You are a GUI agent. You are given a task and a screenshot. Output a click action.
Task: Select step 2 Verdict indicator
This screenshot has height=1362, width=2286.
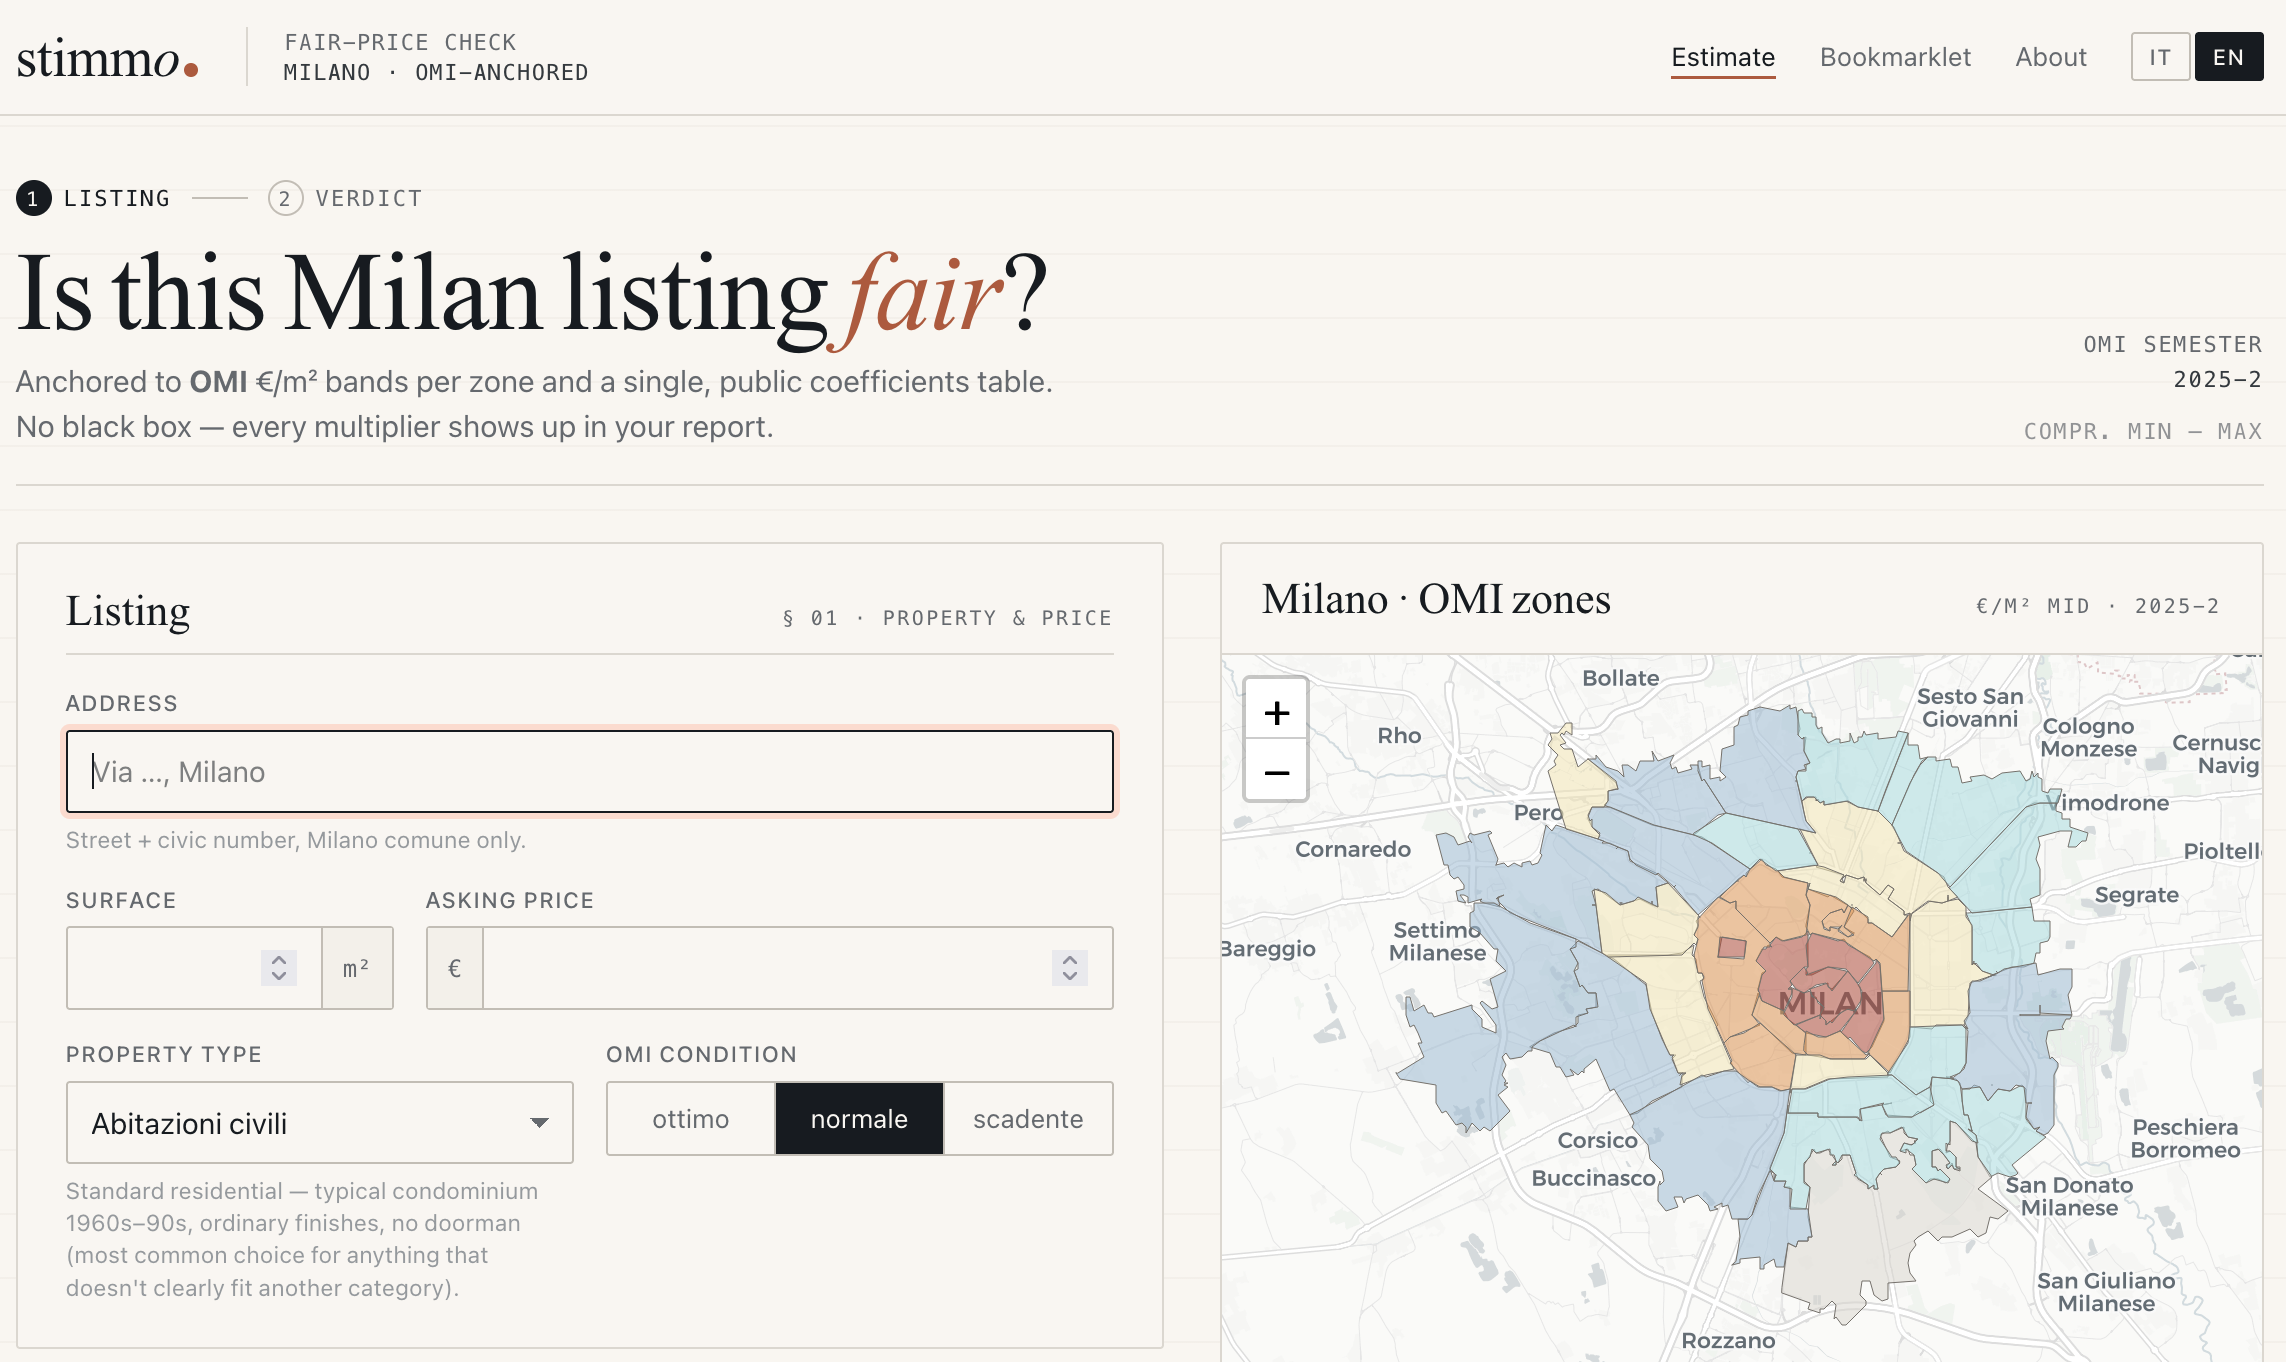click(x=345, y=198)
